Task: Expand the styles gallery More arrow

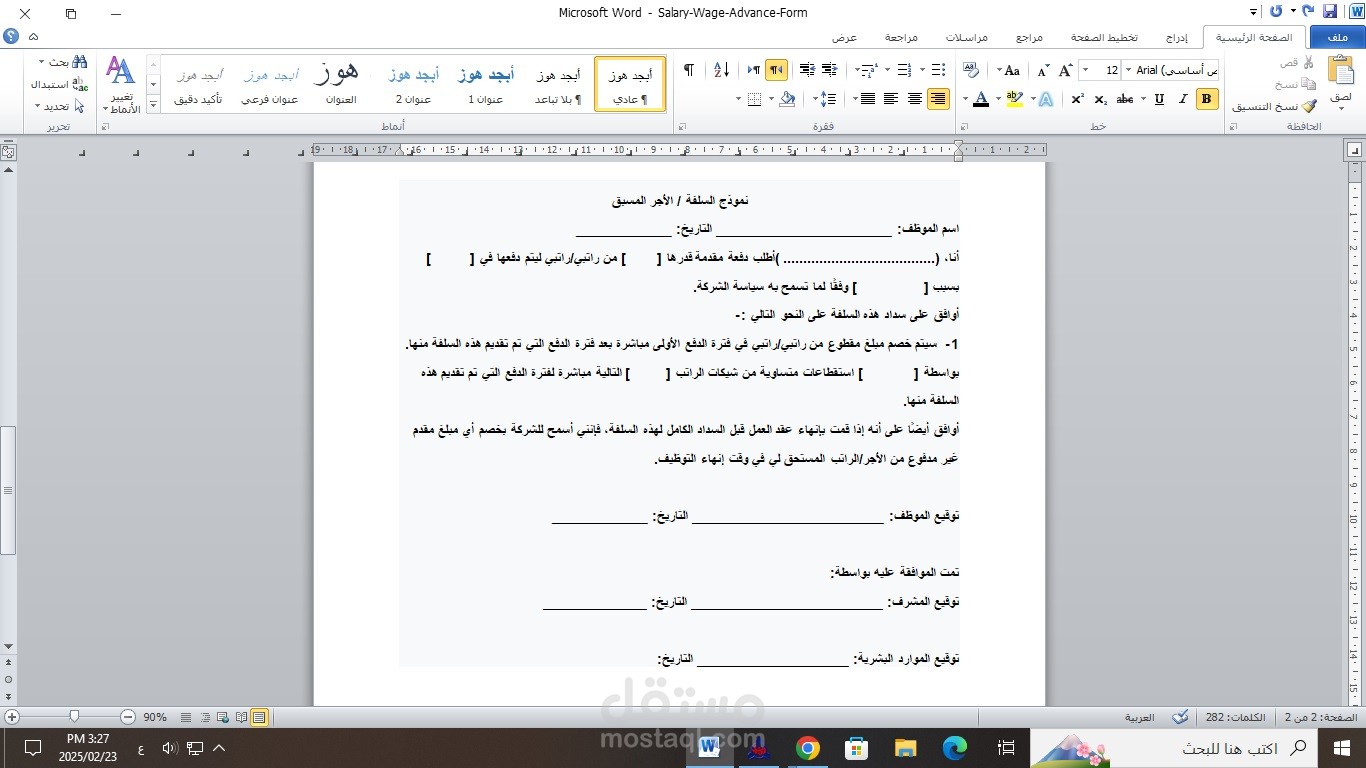Action: click(153, 106)
